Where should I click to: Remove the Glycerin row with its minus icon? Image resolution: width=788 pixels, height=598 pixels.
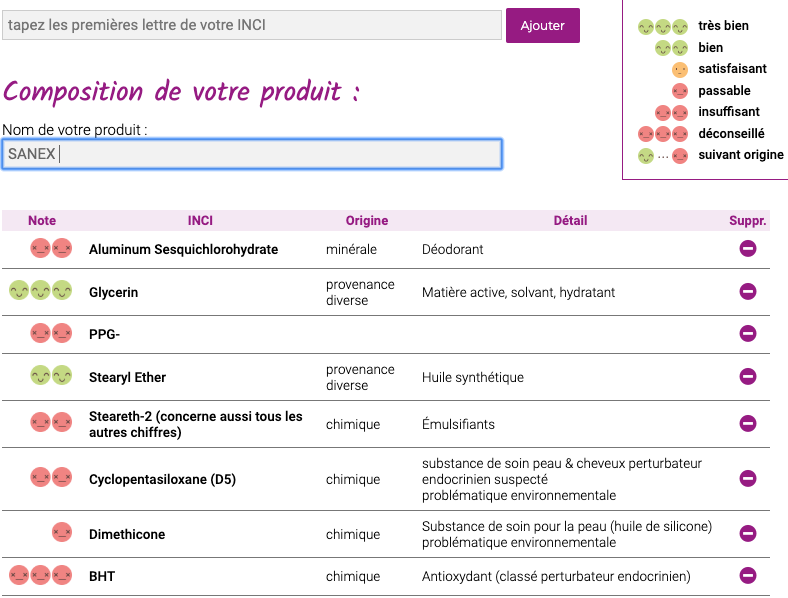coord(748,291)
